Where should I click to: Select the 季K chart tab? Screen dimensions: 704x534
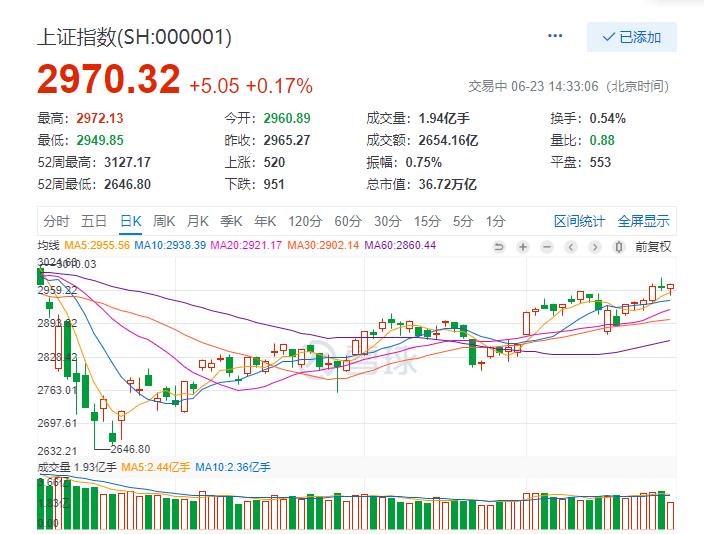pyautogui.click(x=232, y=221)
